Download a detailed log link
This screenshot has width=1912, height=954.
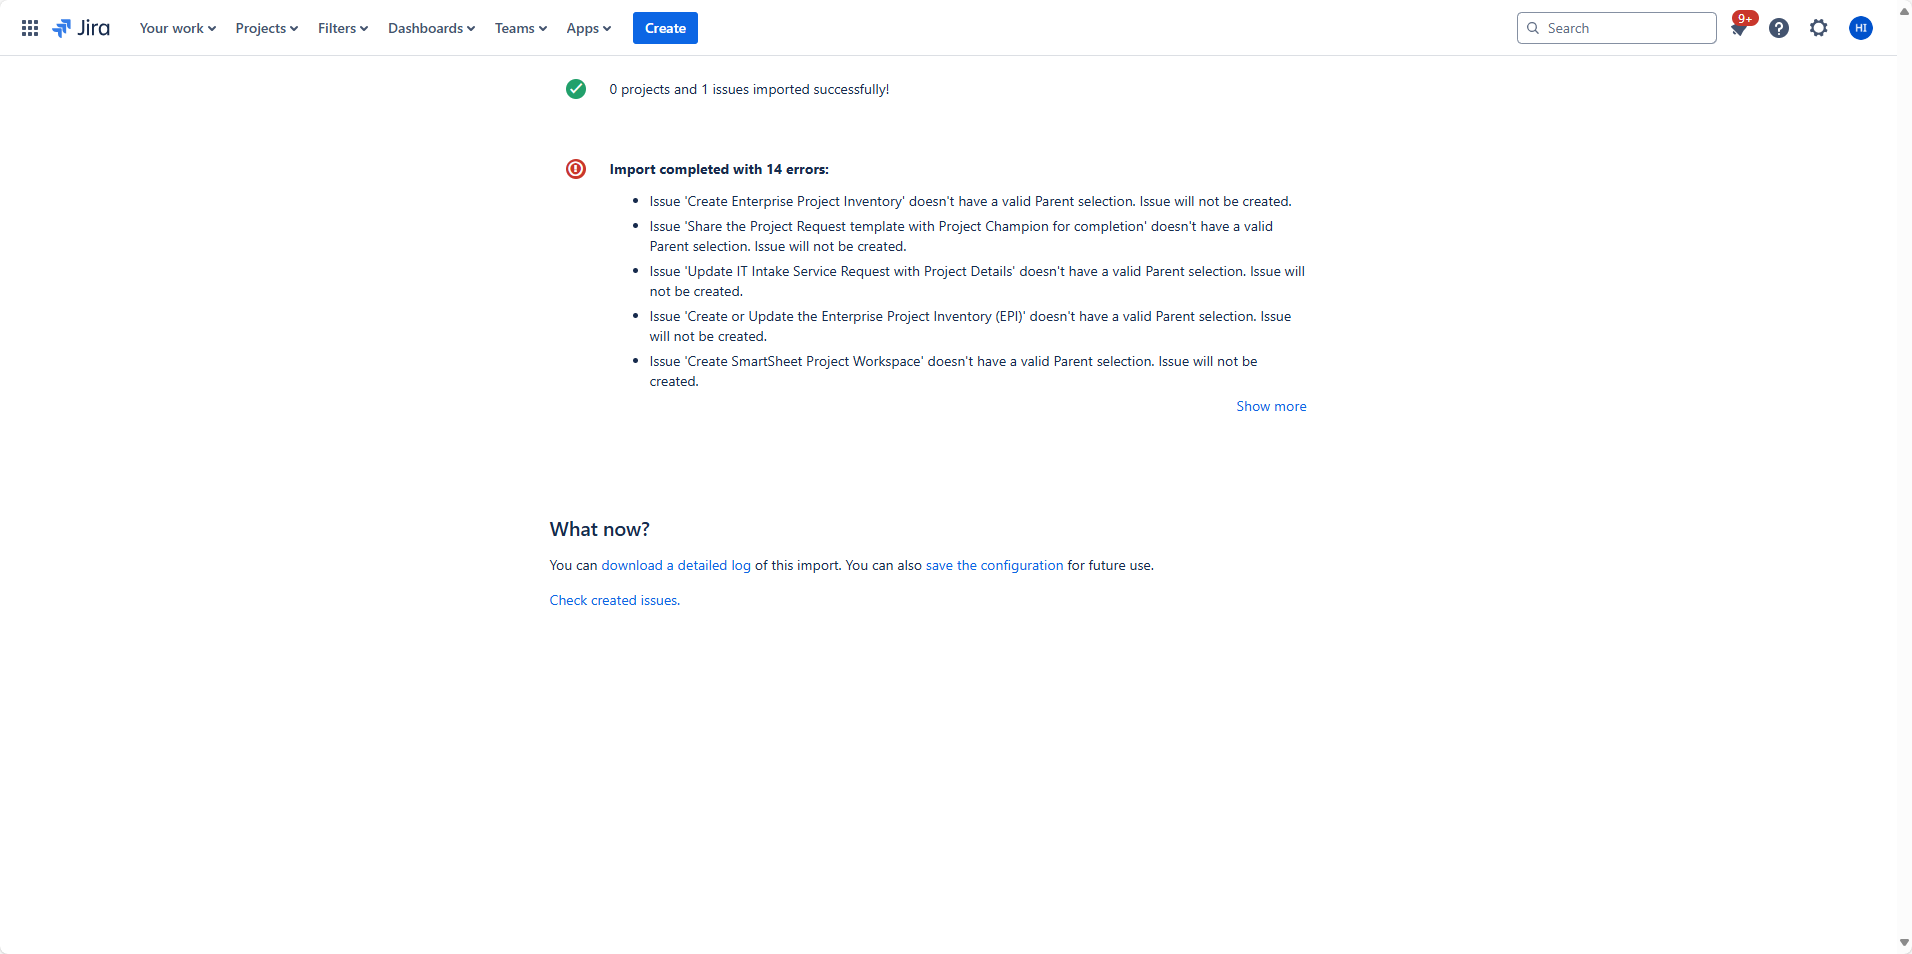(x=676, y=565)
